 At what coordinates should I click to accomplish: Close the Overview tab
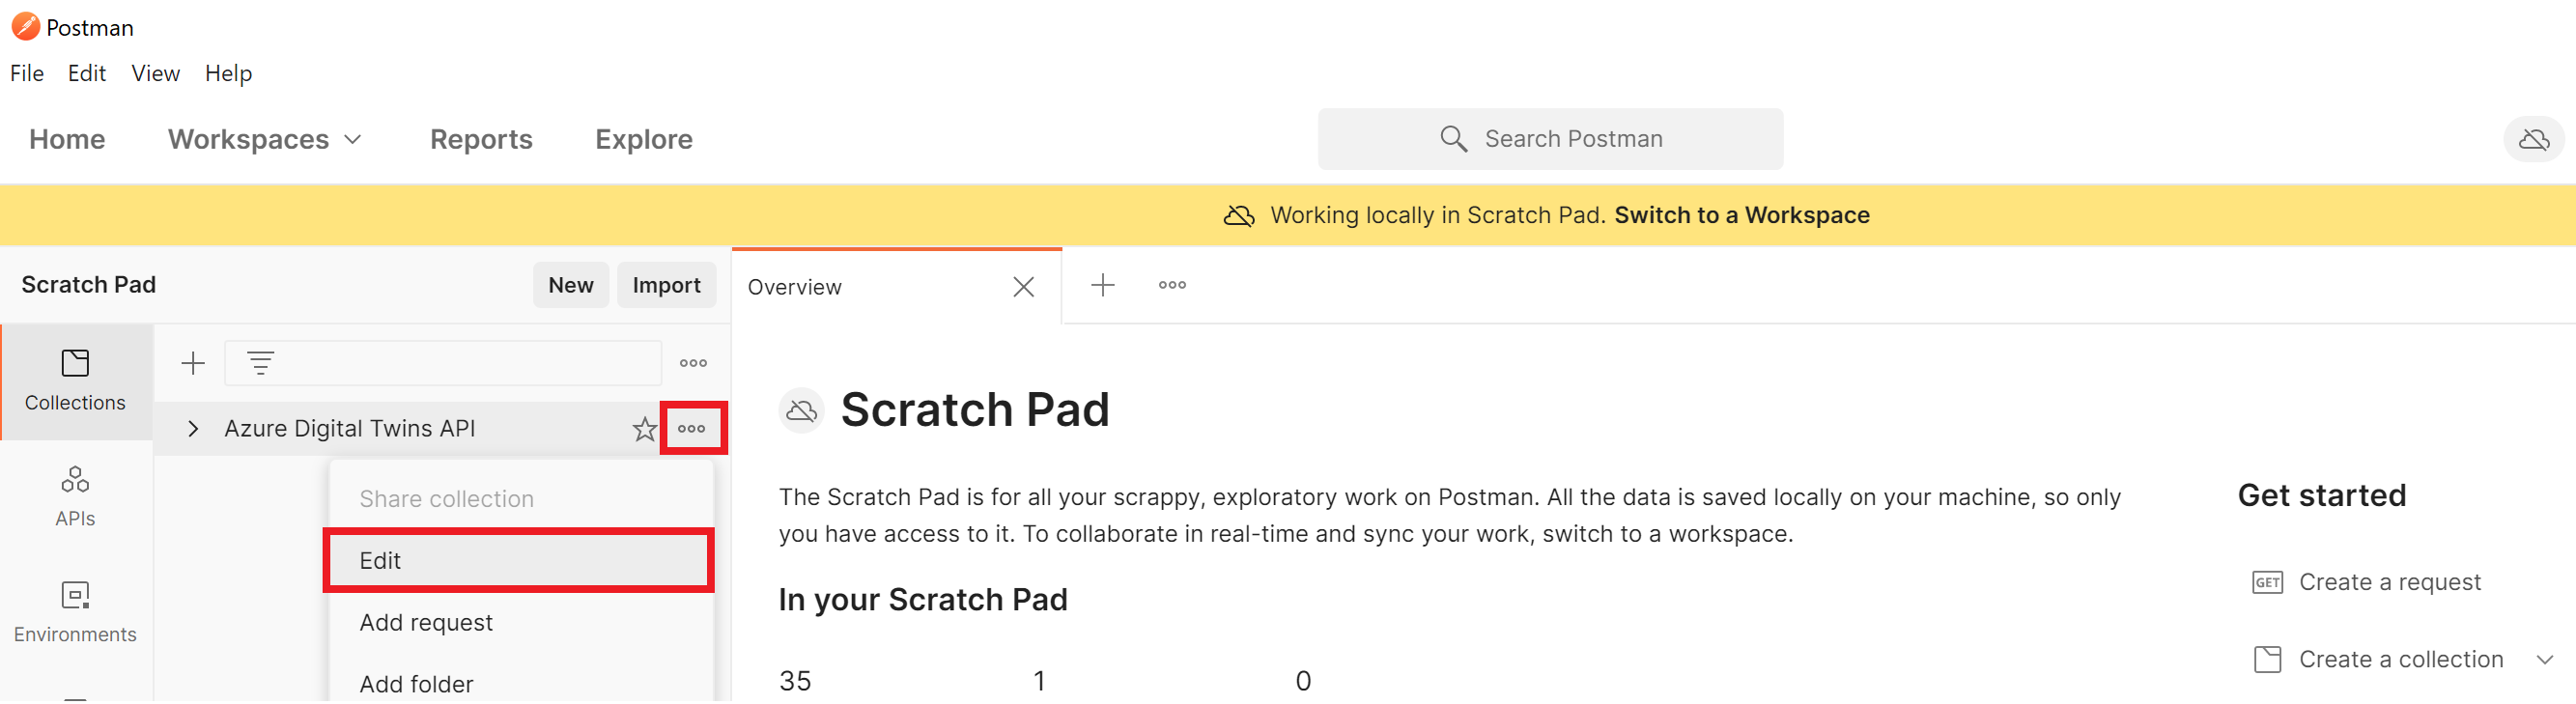click(x=1023, y=287)
